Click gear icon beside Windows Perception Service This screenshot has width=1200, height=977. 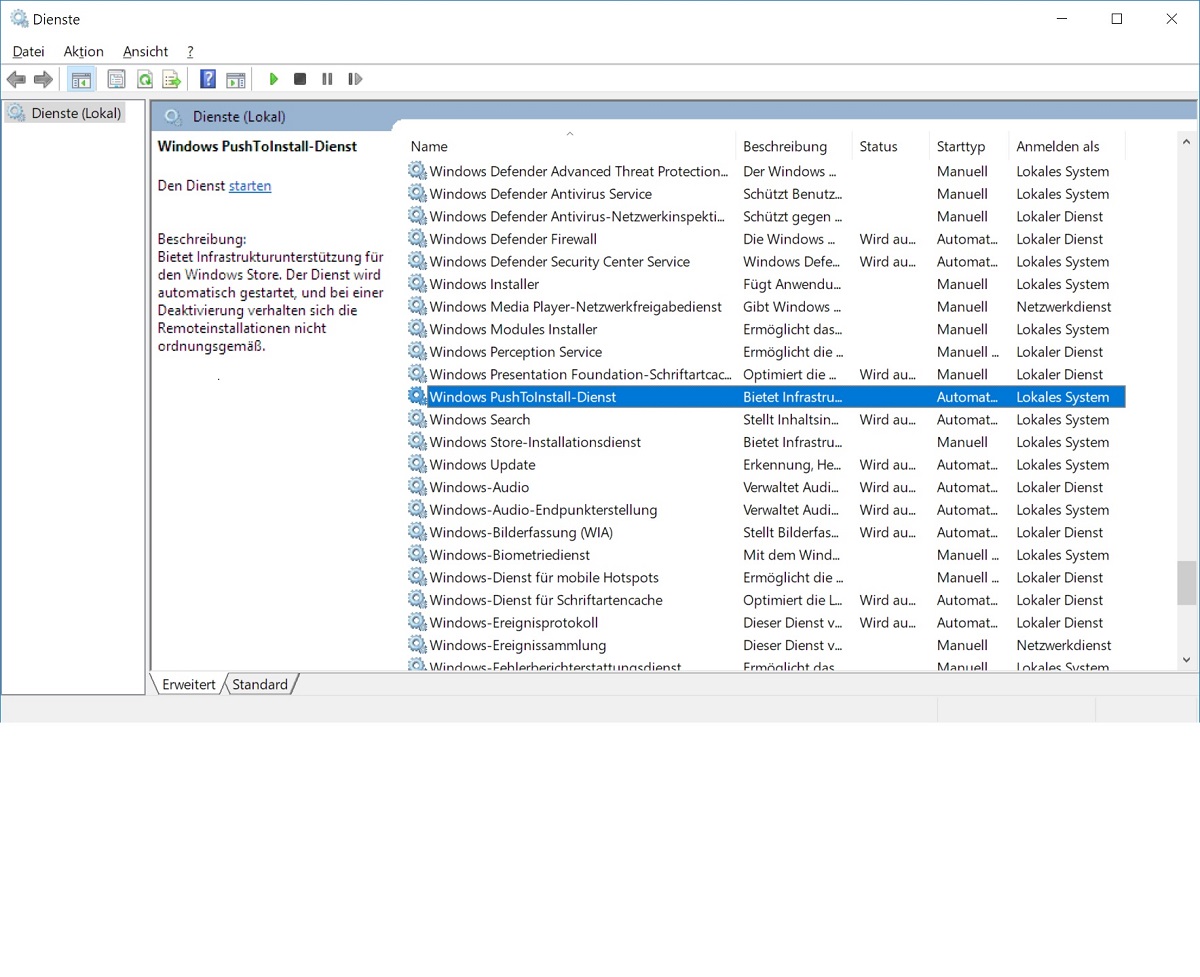coord(417,352)
